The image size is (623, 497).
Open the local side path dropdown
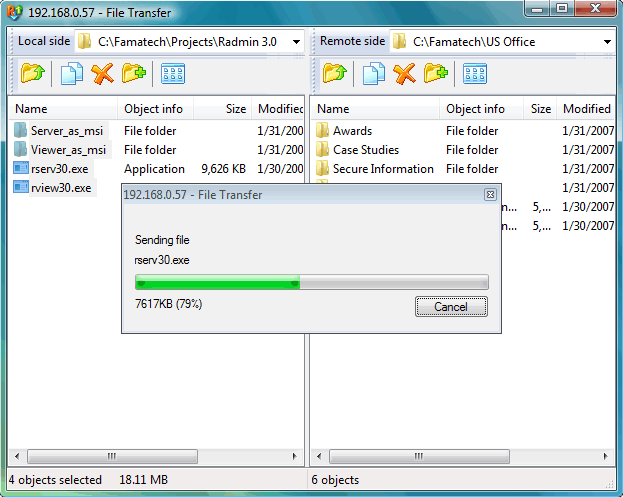tap(297, 42)
